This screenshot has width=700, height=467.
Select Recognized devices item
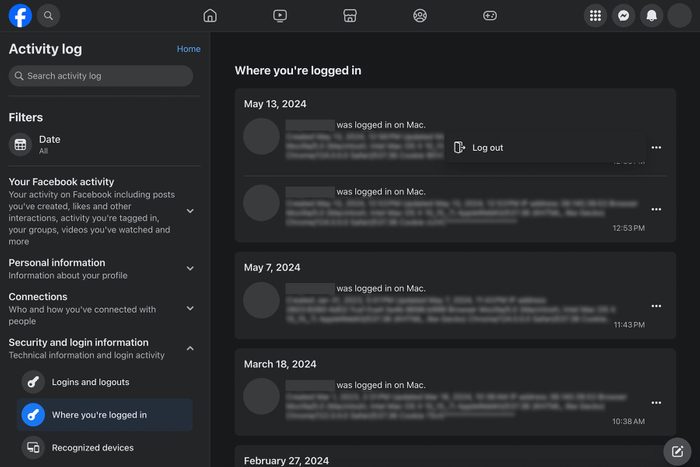[x=92, y=448]
